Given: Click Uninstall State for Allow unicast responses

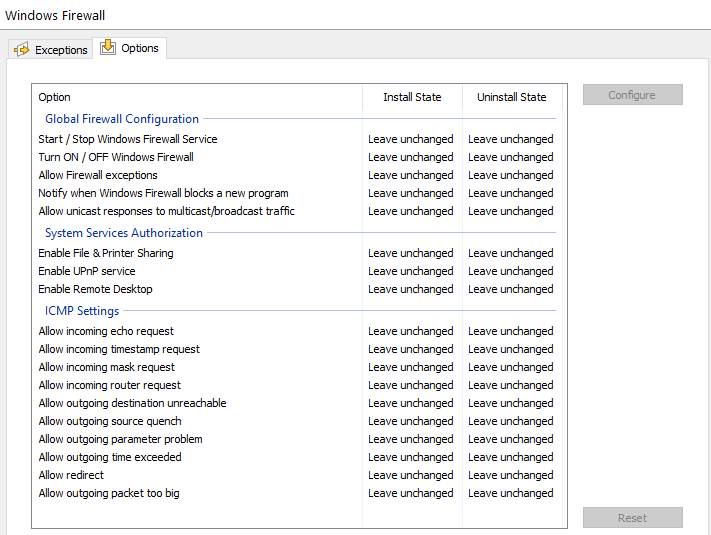Looking at the screenshot, I should 511,211.
